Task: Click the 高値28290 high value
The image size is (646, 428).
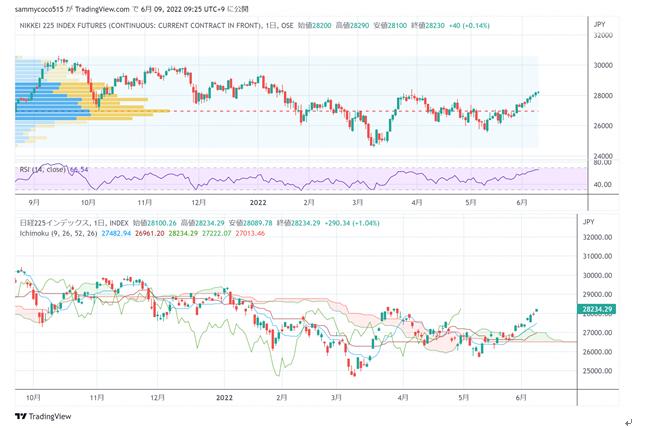Action: 352,26
